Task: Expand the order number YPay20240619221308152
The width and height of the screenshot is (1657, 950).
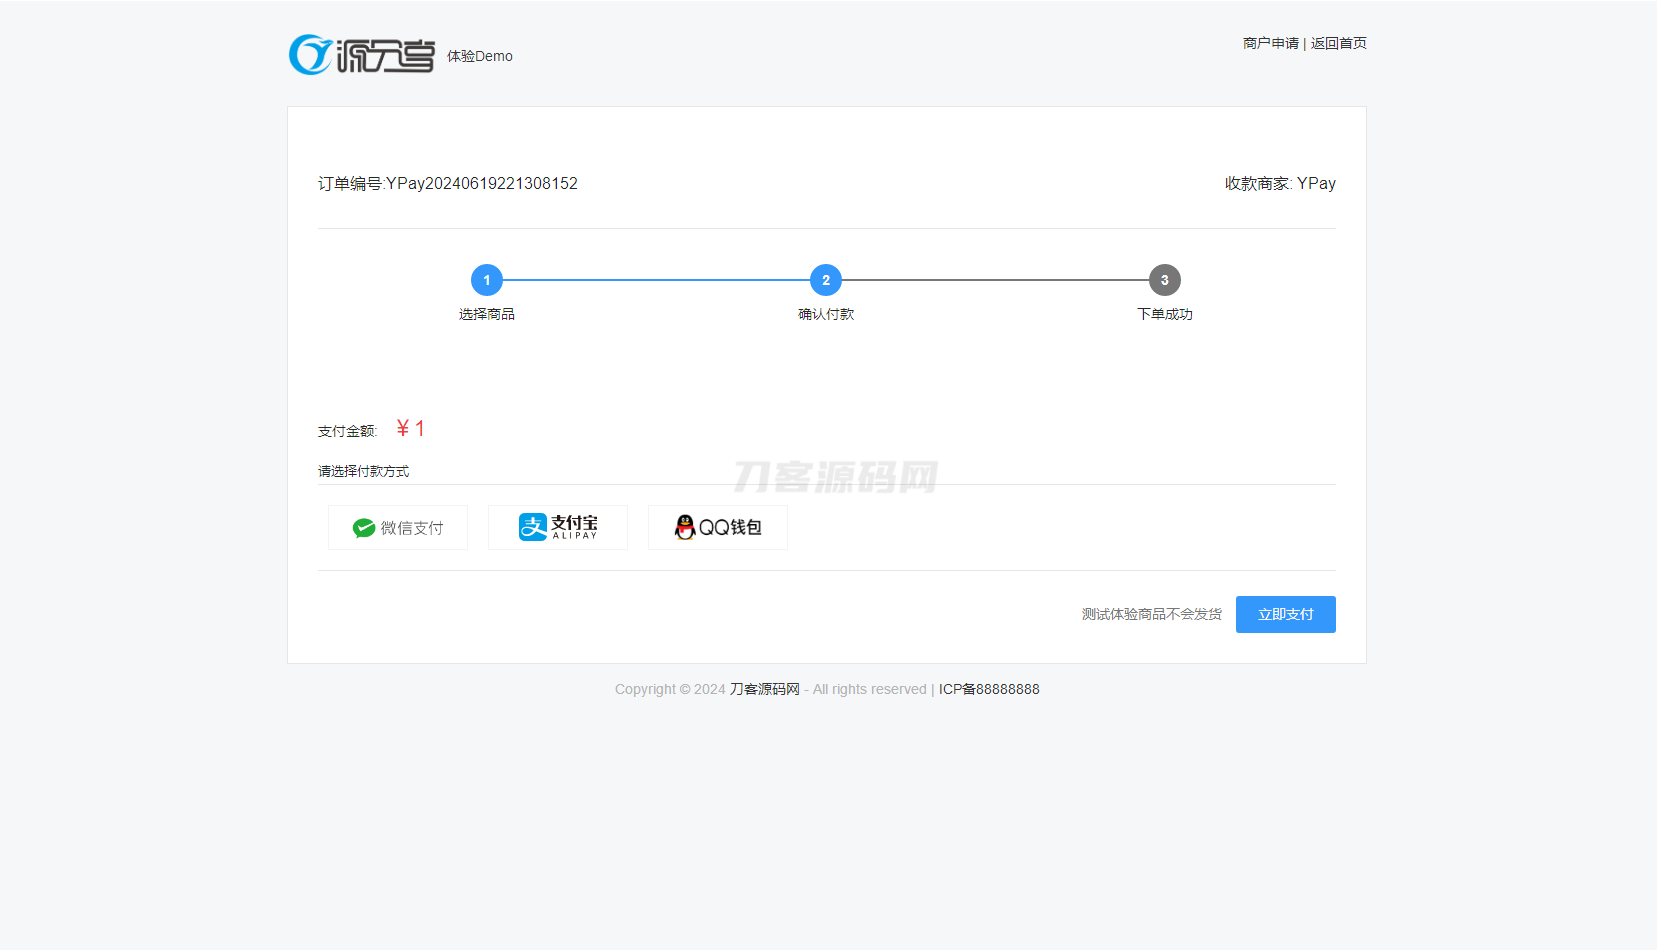Action: [447, 183]
